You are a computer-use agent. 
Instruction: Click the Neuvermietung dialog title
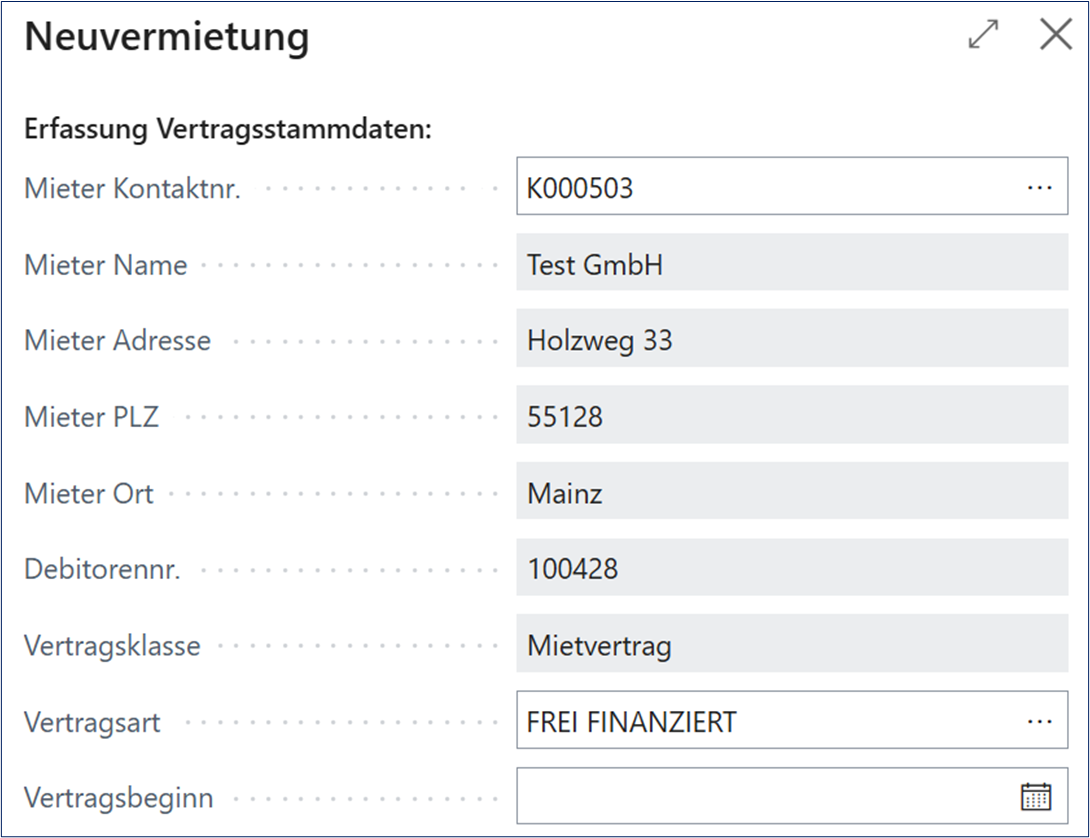[x=166, y=37]
